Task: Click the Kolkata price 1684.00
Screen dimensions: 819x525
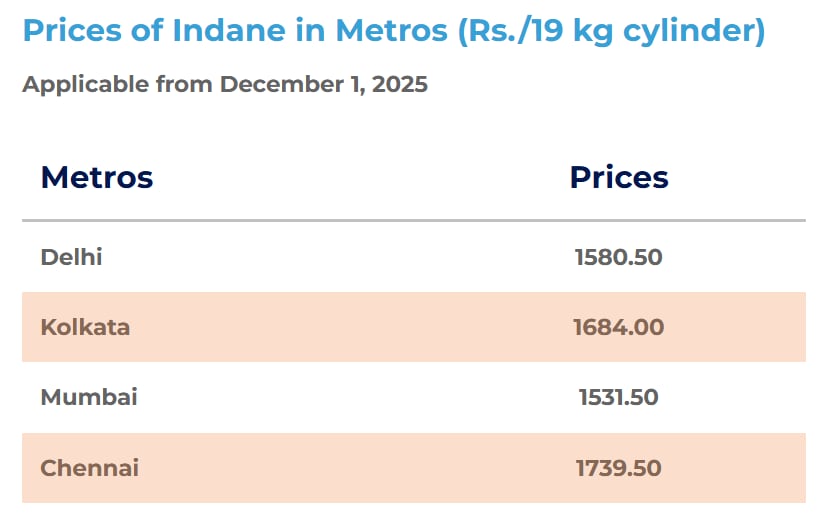Action: point(618,327)
